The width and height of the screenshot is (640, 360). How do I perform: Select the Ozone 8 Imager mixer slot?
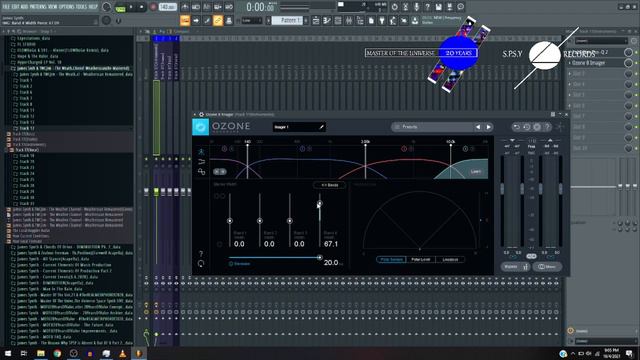597,63
